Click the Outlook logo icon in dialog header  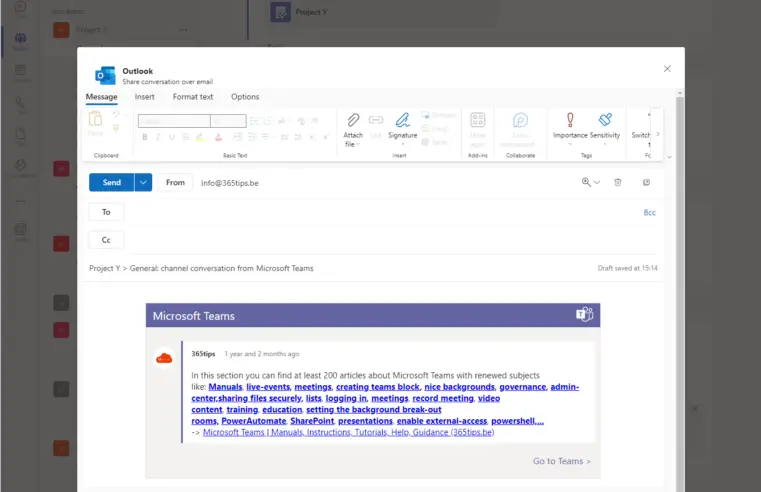105,76
